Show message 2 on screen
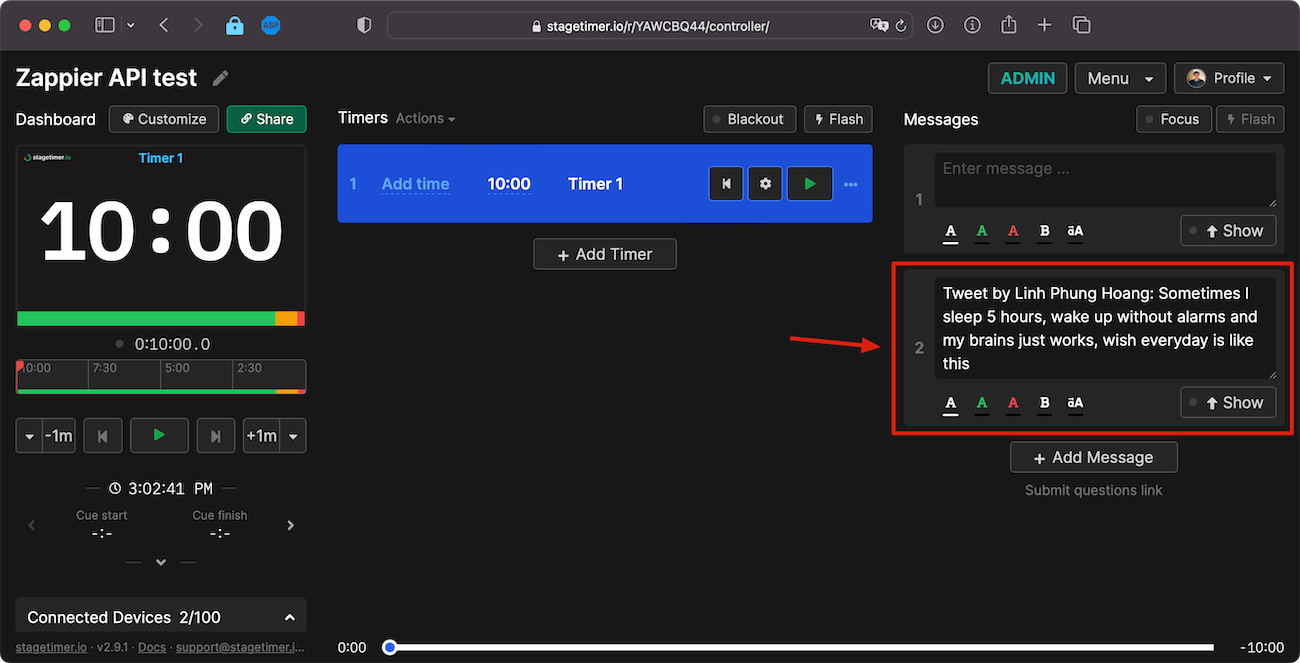Screen dimensions: 1300x663 tap(1228, 403)
